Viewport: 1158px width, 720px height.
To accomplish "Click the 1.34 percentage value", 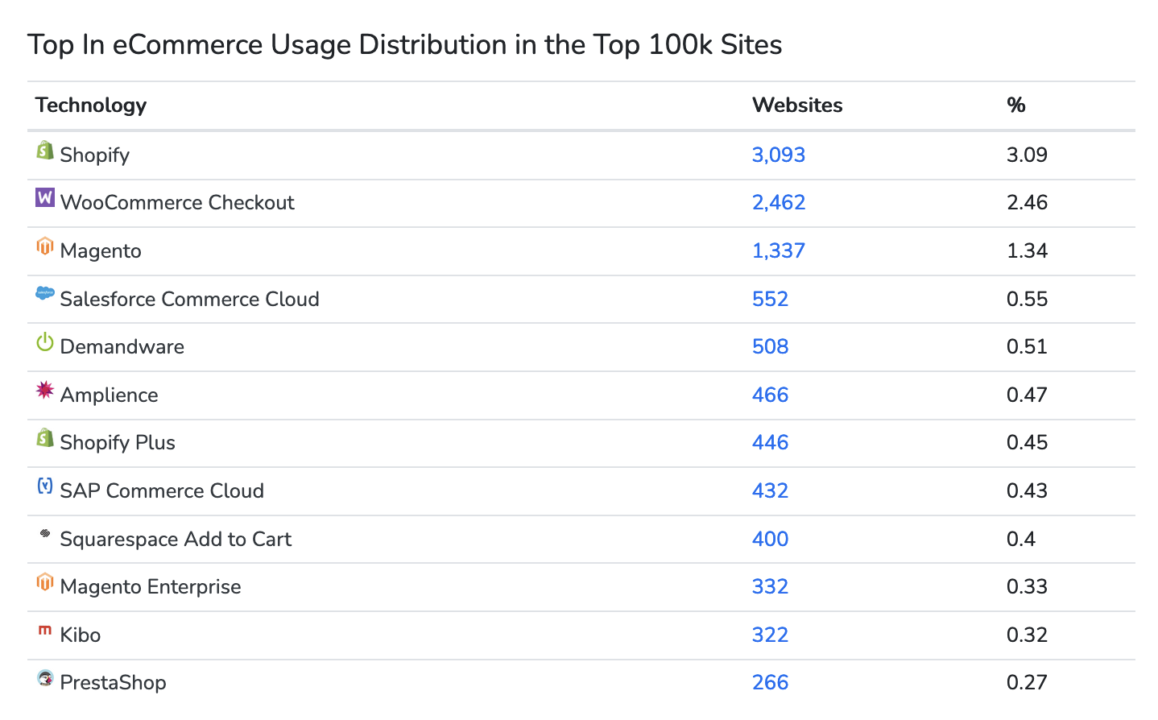I will (x=1027, y=251).
